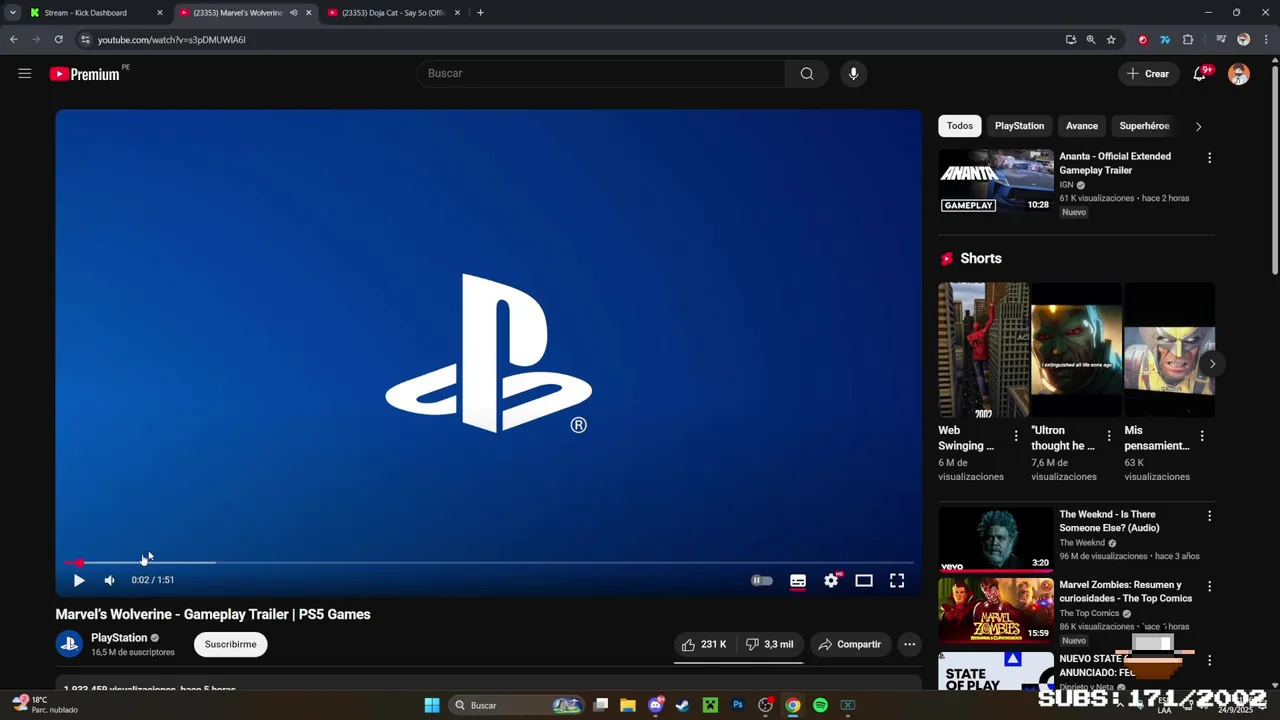Open video player settings gear
This screenshot has width=1280, height=720.
pos(831,580)
